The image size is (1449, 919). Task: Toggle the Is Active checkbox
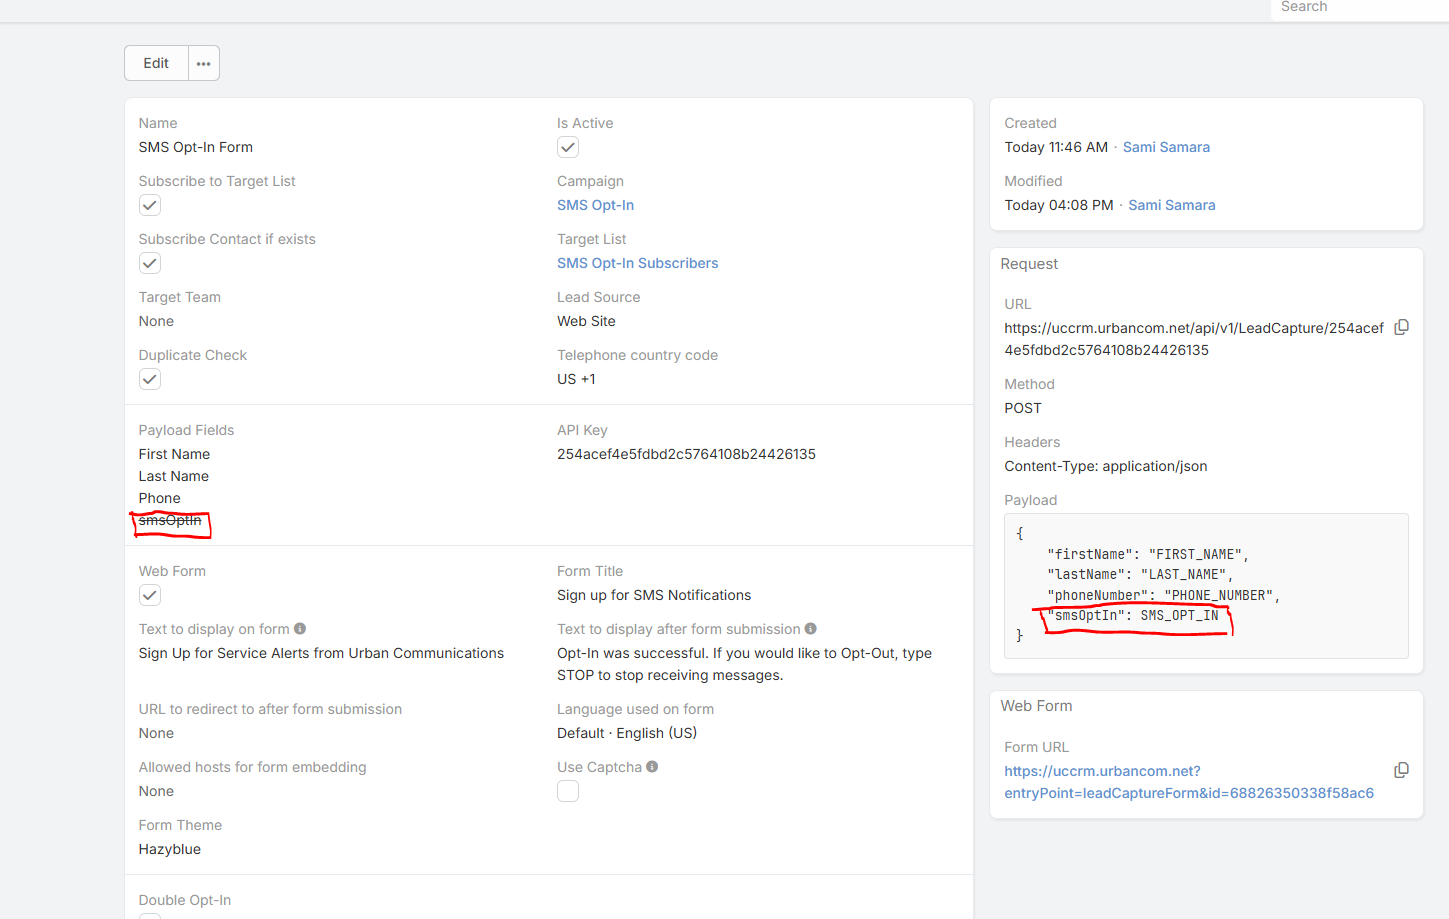(x=568, y=147)
